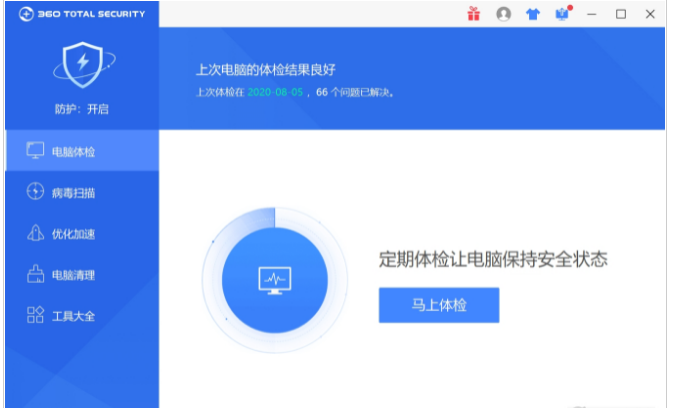Click the scan icon beside 病毒扫描

[x=35, y=192]
